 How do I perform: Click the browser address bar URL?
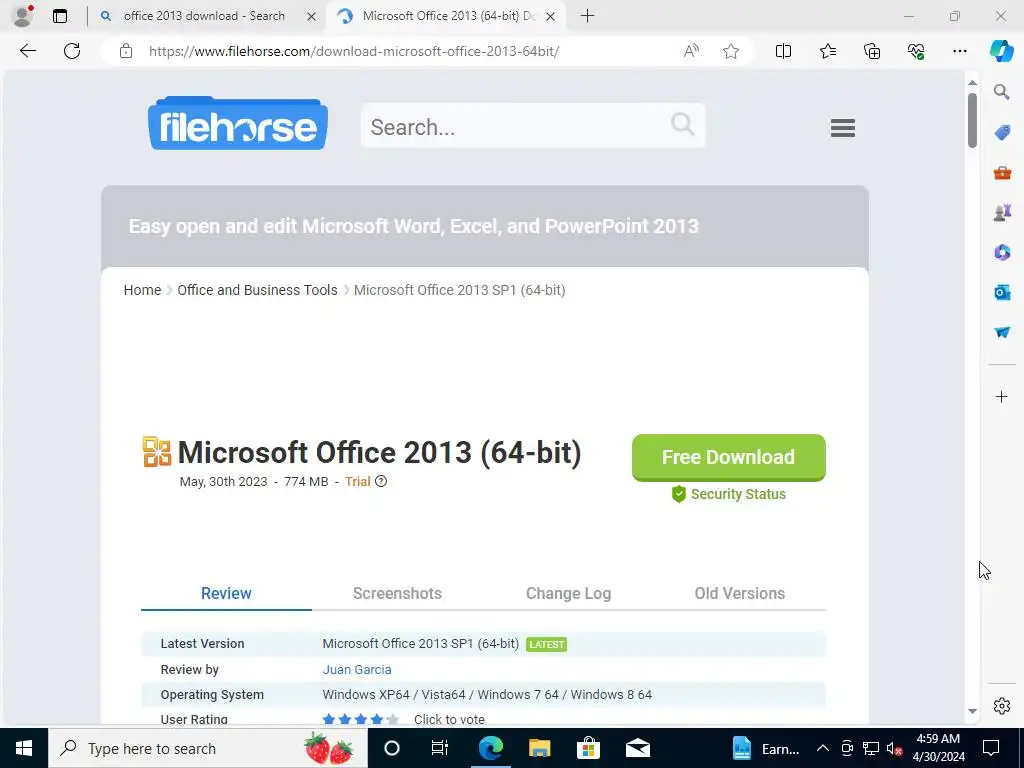[x=353, y=51]
